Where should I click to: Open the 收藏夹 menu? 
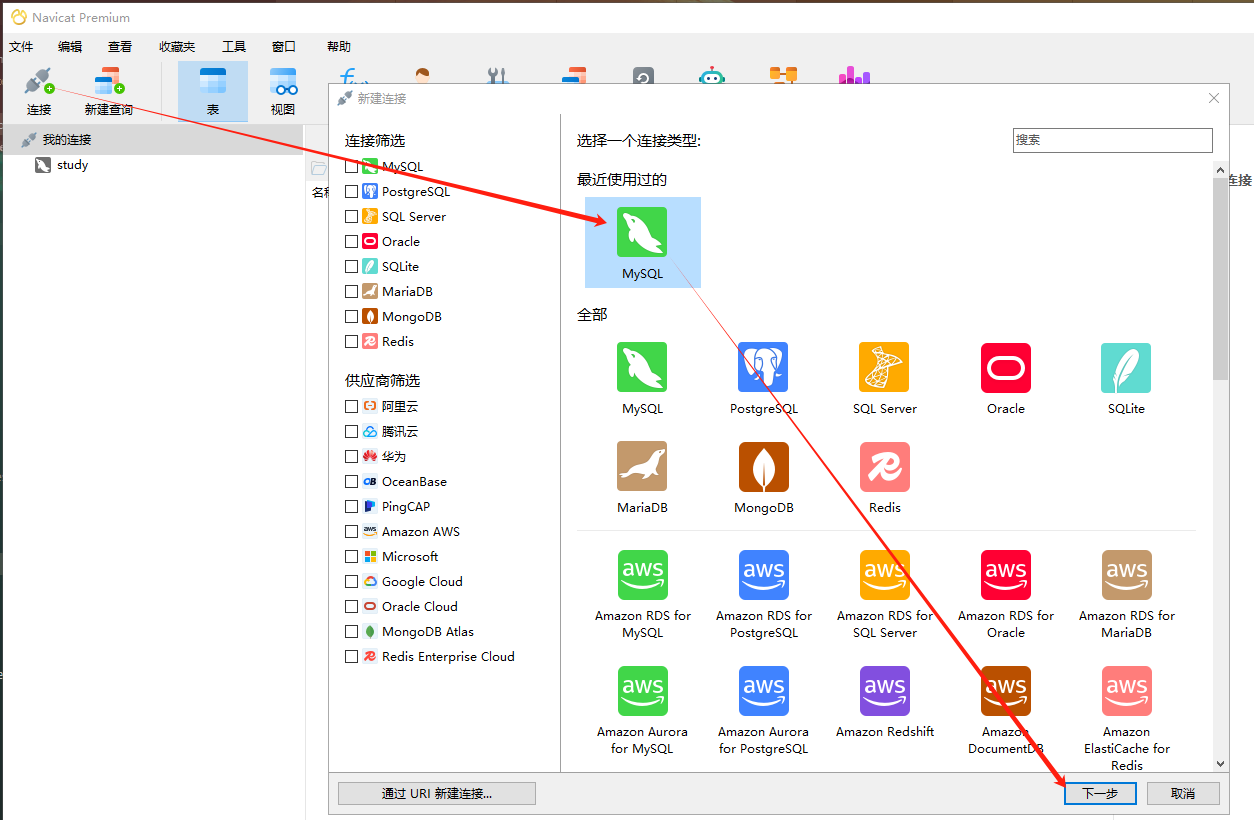[177, 46]
